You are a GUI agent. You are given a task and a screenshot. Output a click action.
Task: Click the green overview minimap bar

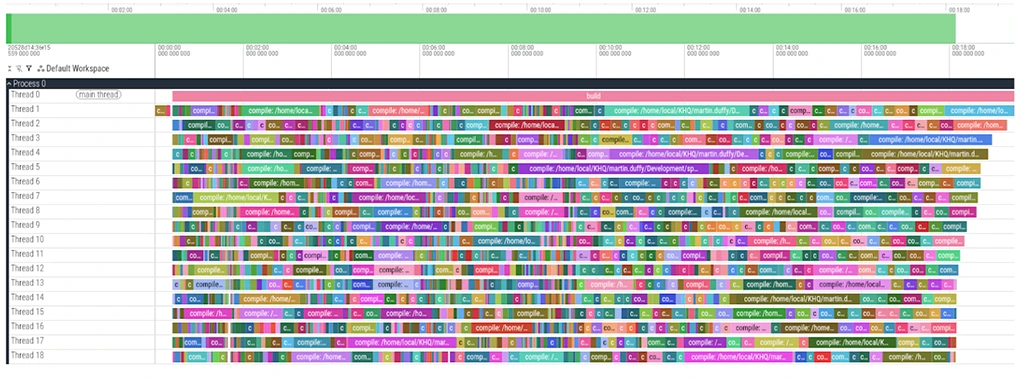click(x=481, y=29)
